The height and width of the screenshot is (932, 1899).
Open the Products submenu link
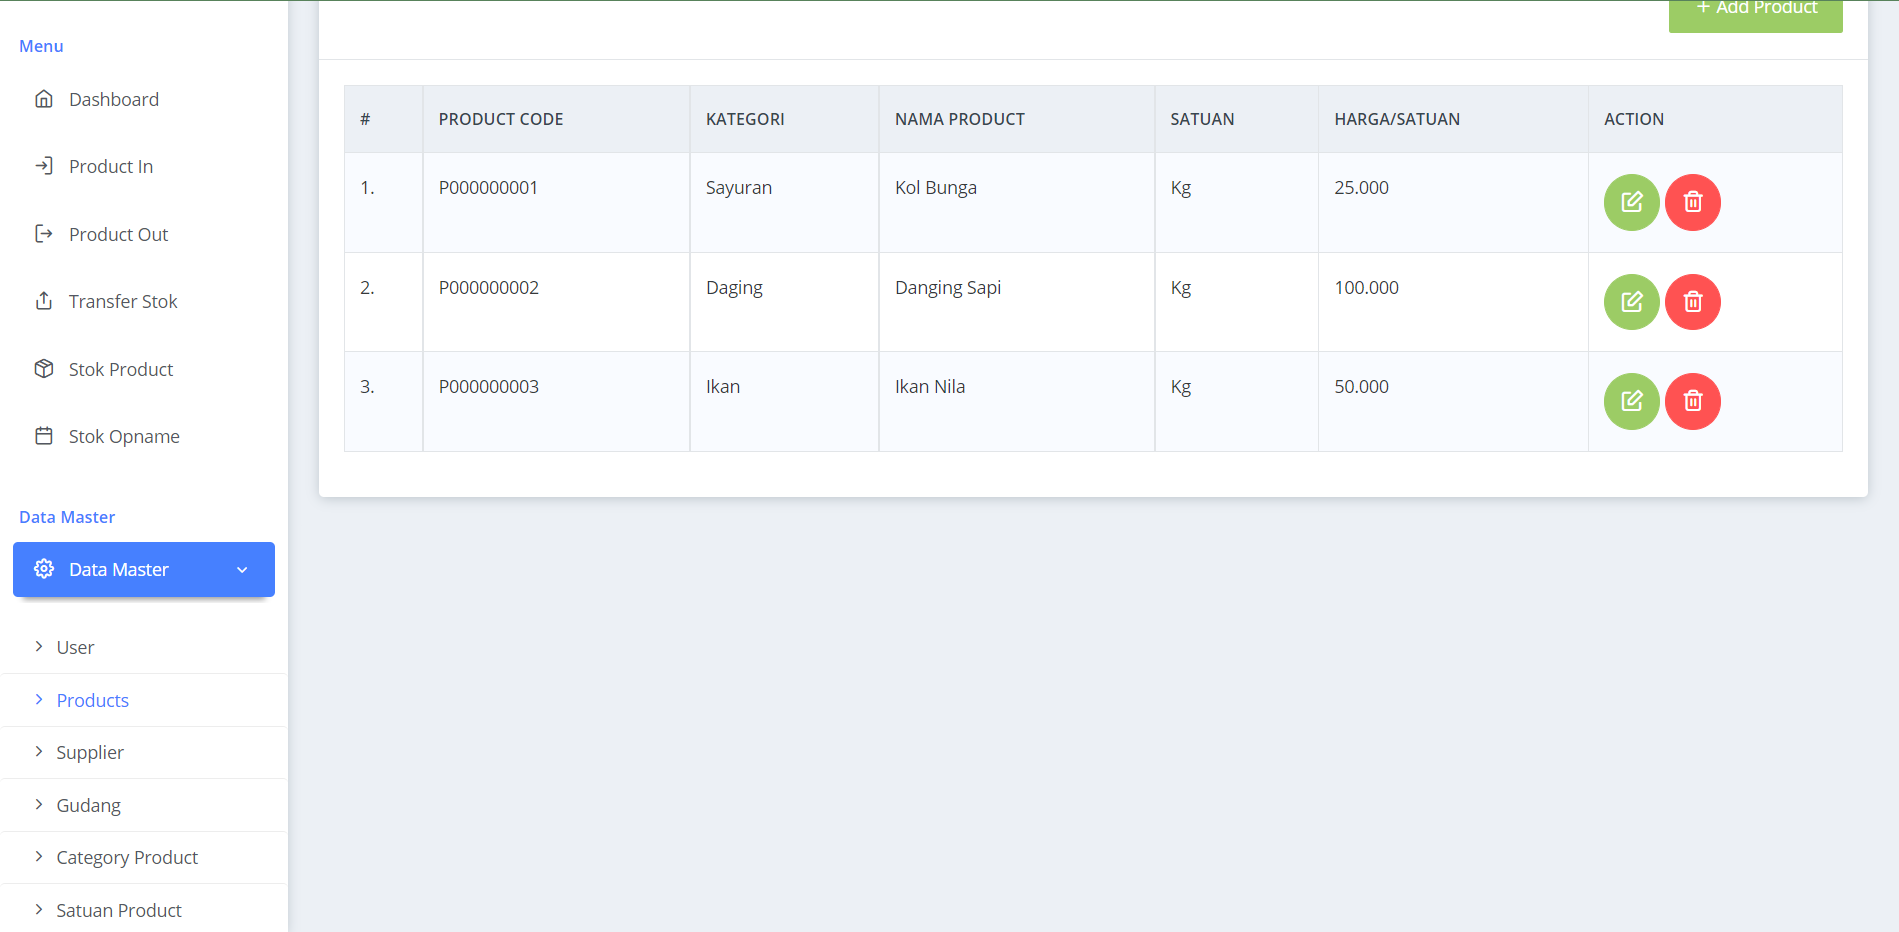coord(93,700)
